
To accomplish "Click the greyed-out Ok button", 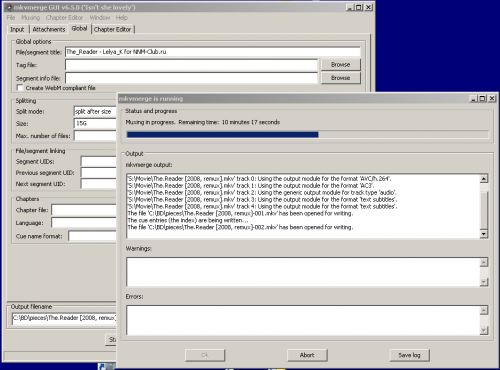I will coord(205,355).
